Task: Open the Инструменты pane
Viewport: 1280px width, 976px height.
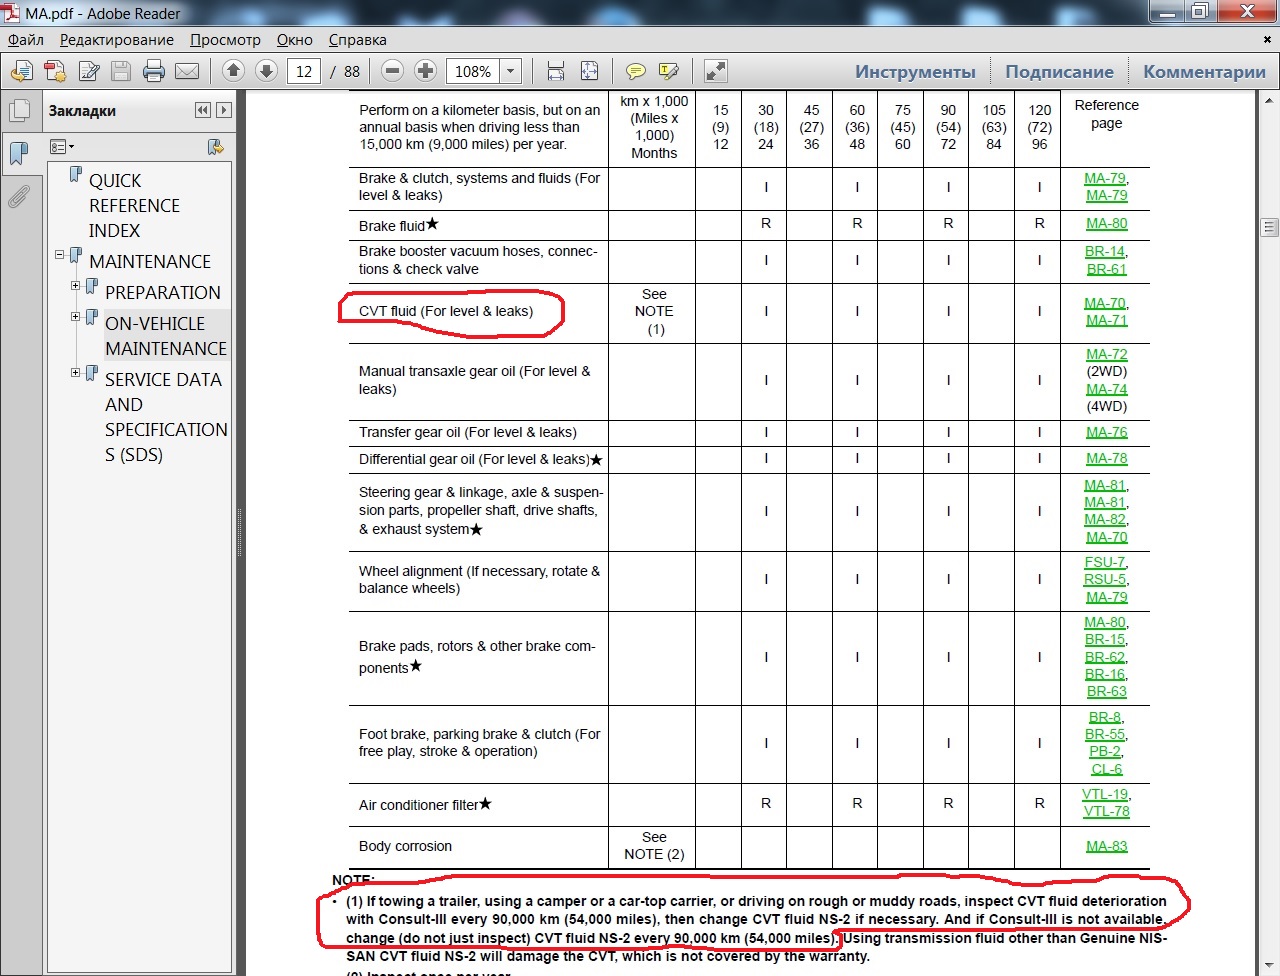Action: (914, 72)
